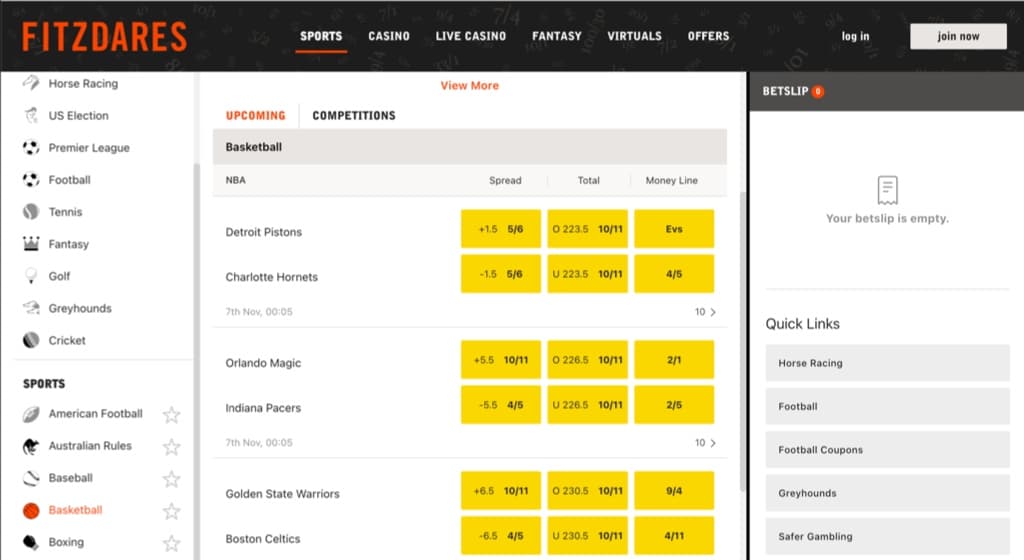
Task: Click the Greyhounds icon in sidebar
Action: pyautogui.click(x=31, y=307)
